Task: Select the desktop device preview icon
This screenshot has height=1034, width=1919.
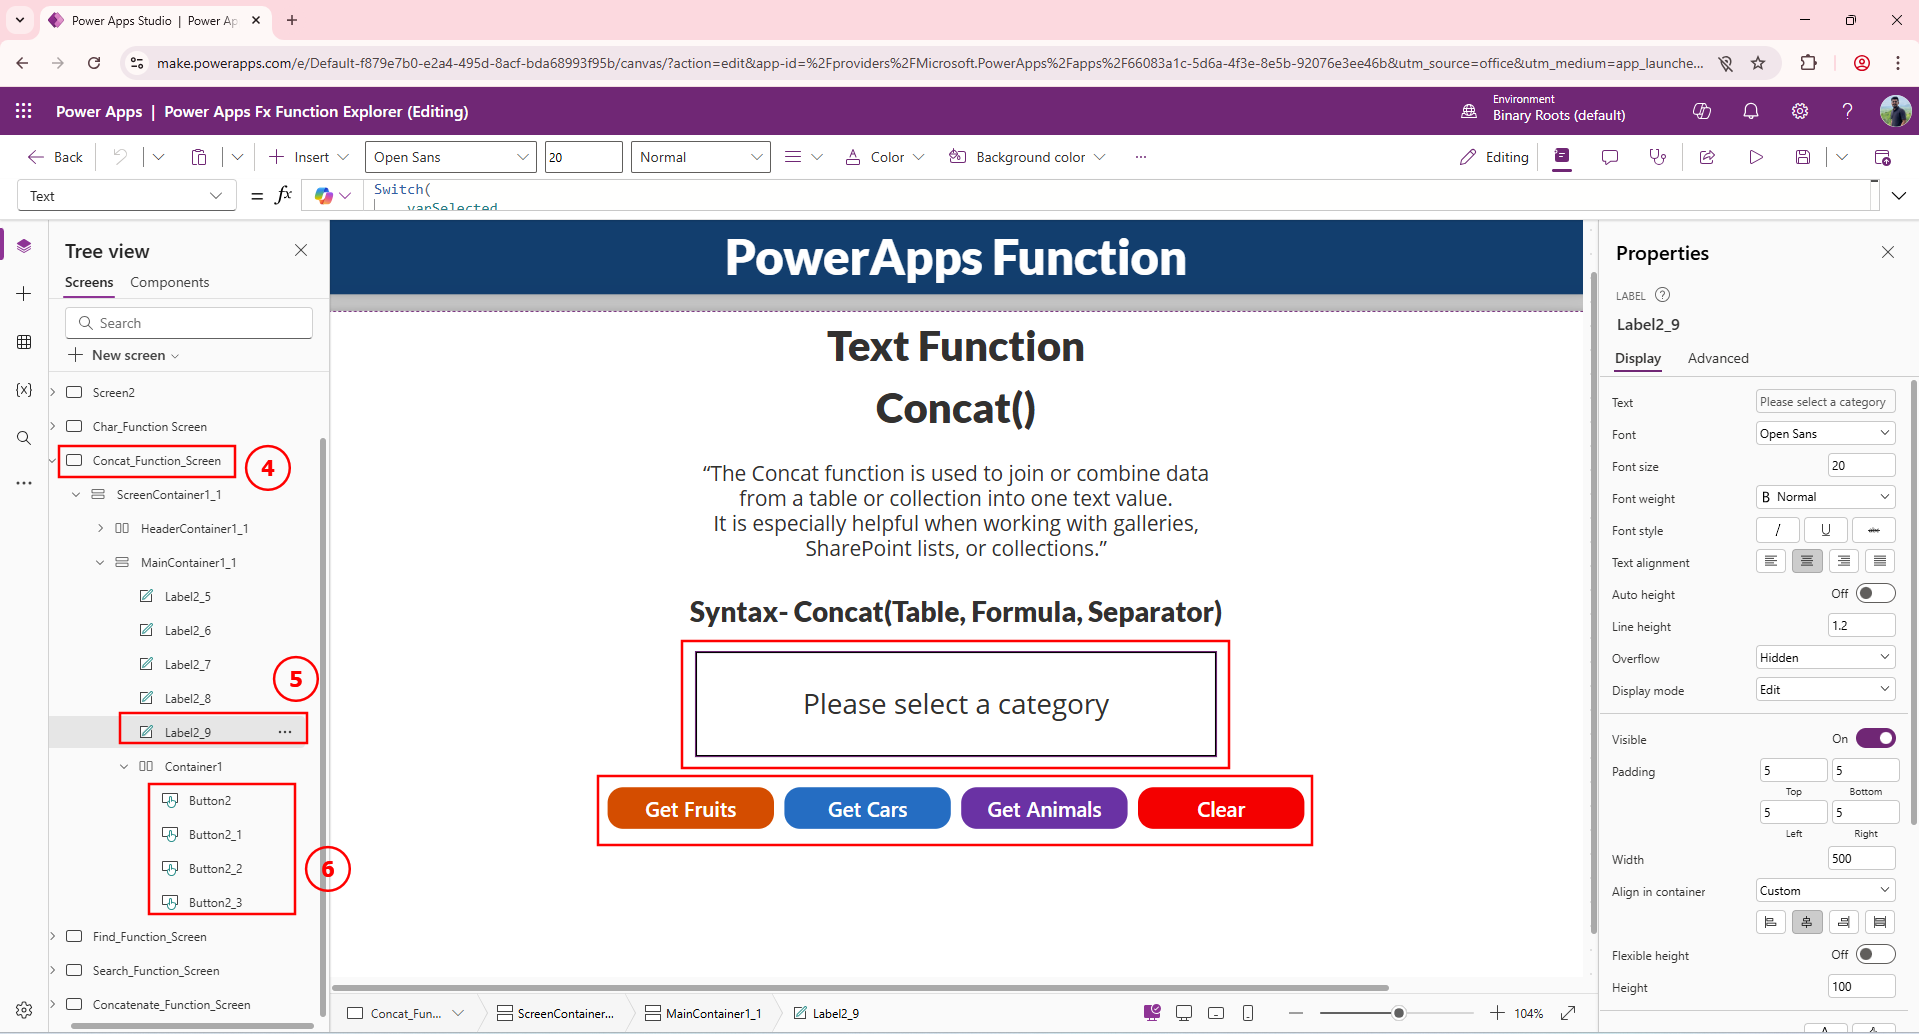Action: (x=1184, y=1013)
